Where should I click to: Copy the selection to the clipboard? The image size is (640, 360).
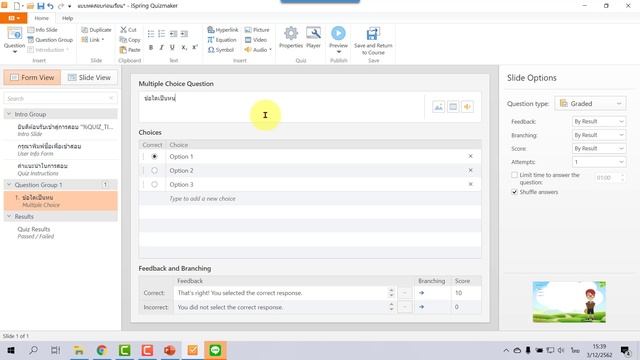coord(130,40)
